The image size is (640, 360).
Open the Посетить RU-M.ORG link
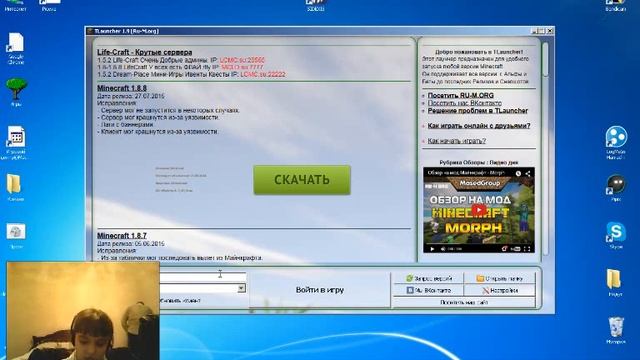point(460,96)
